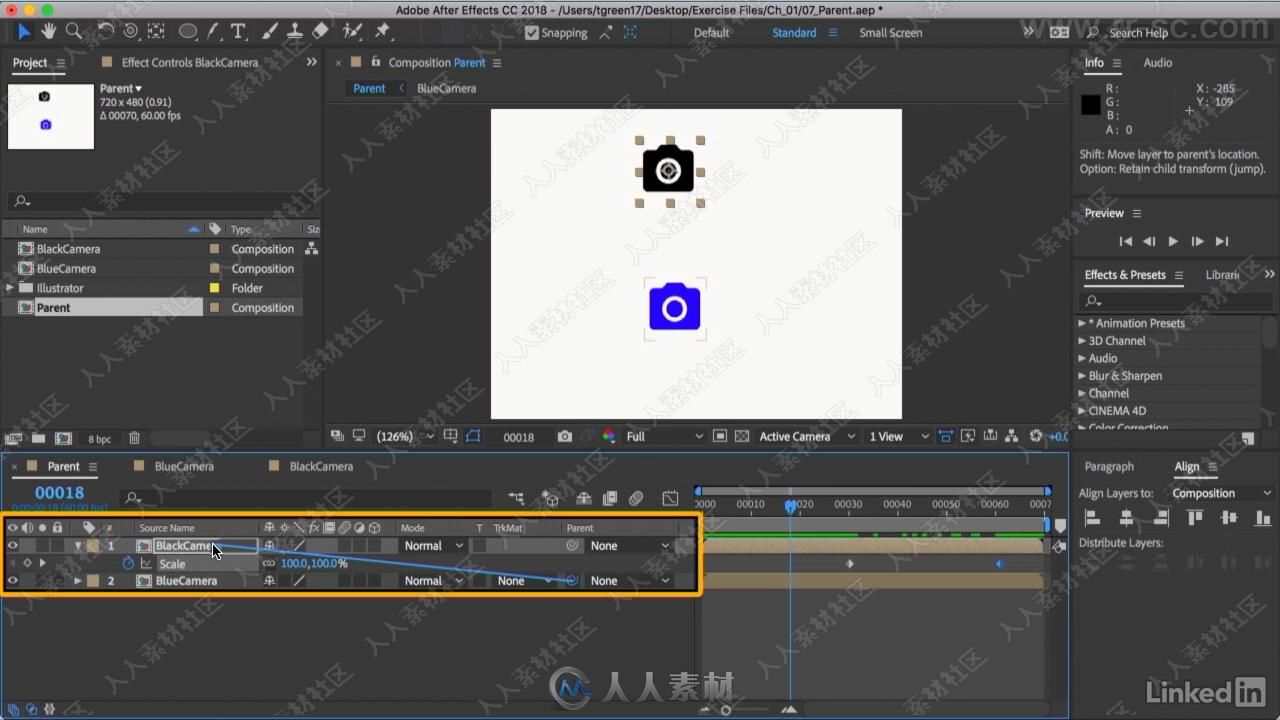Screen dimensions: 1280x720
Task: Toggle region of interest in viewer
Action: pos(720,436)
